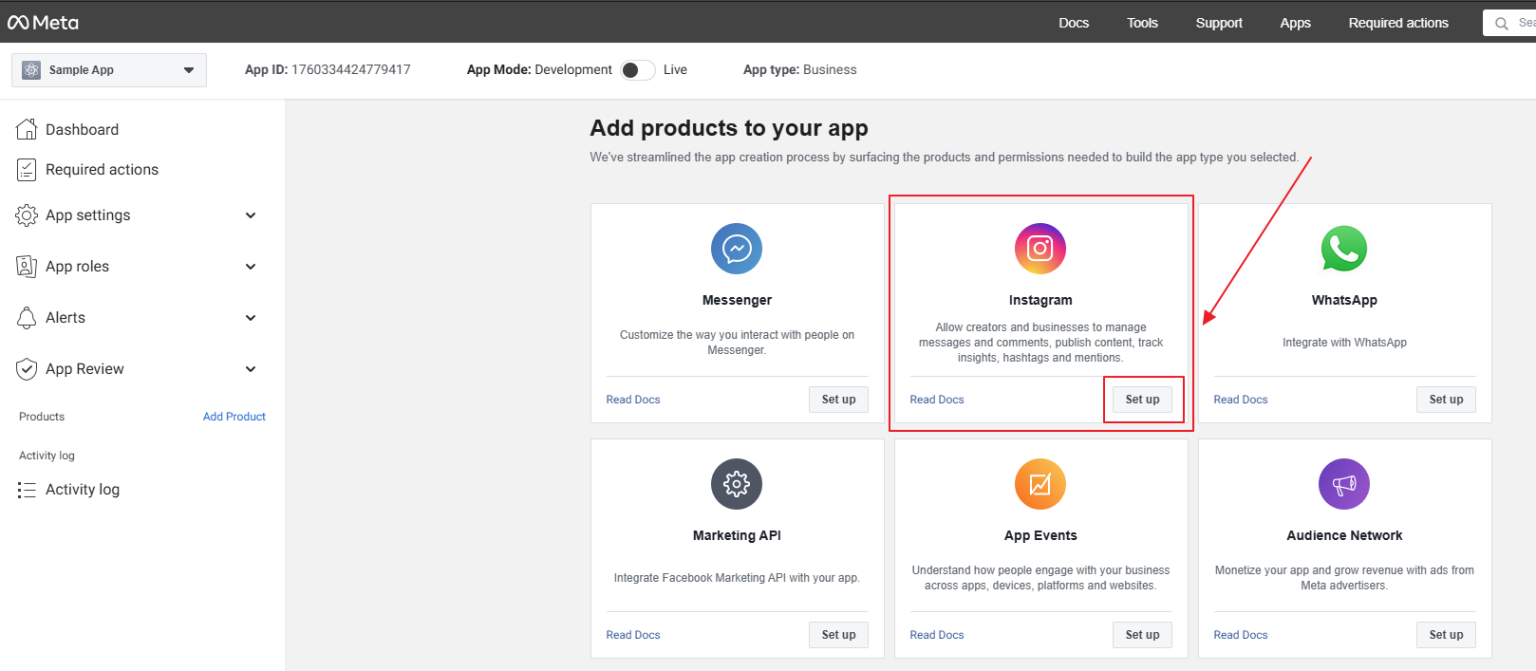
Task: Select the WhatsApp product icon
Action: pyautogui.click(x=1344, y=248)
